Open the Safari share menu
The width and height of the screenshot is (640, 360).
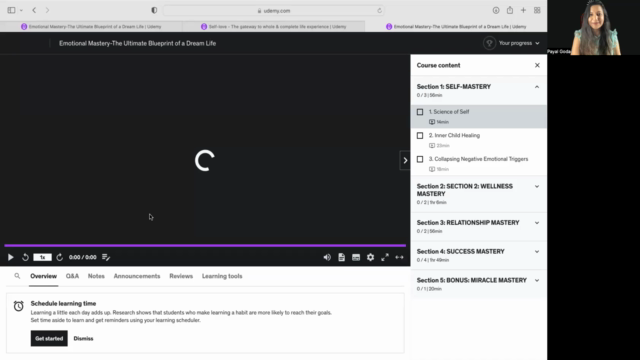510,10
